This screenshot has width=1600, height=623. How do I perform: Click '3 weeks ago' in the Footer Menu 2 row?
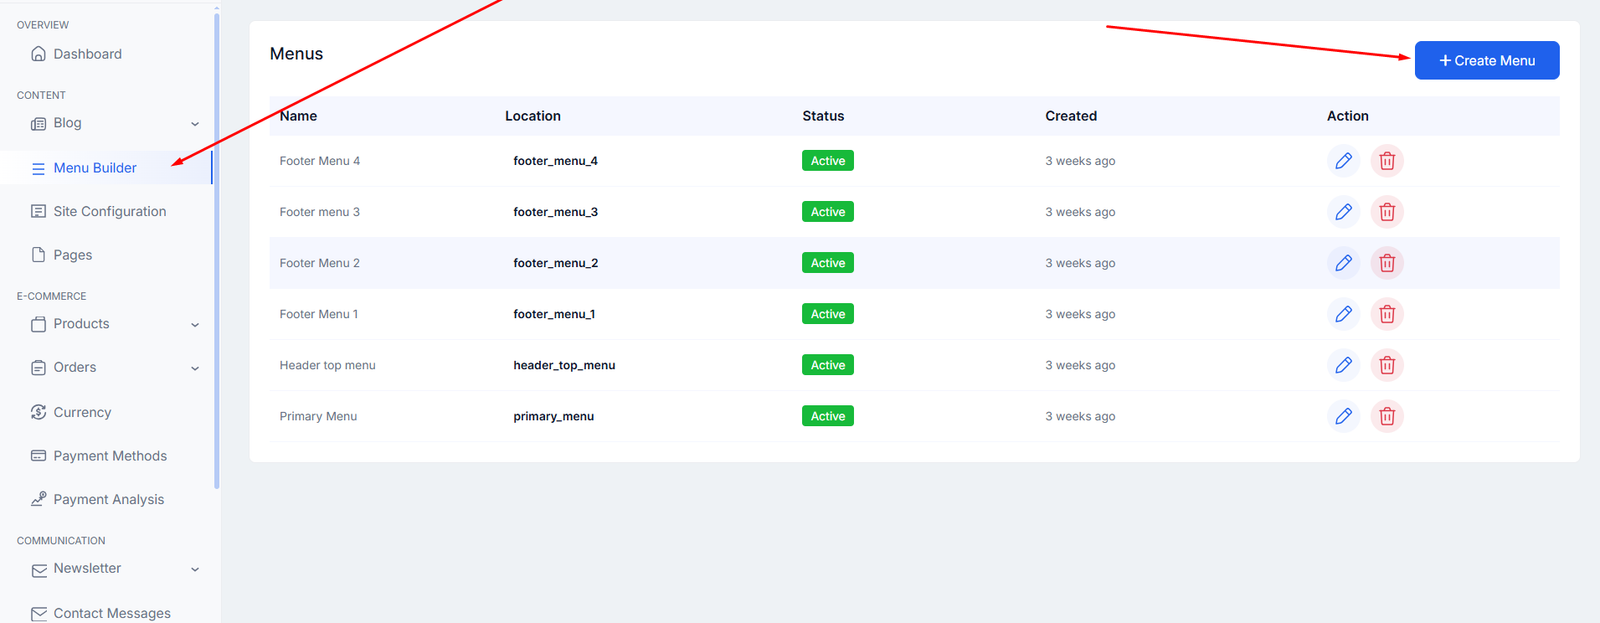(1080, 263)
